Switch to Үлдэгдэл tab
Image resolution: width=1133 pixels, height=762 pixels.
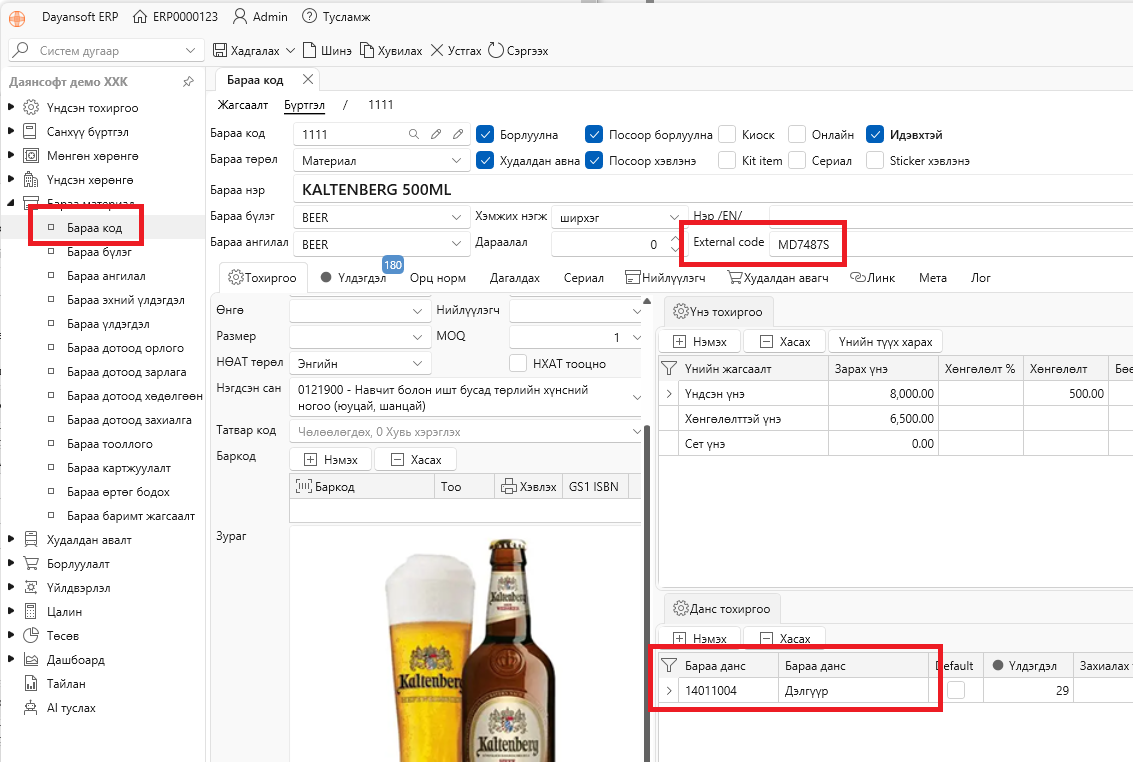tap(354, 278)
